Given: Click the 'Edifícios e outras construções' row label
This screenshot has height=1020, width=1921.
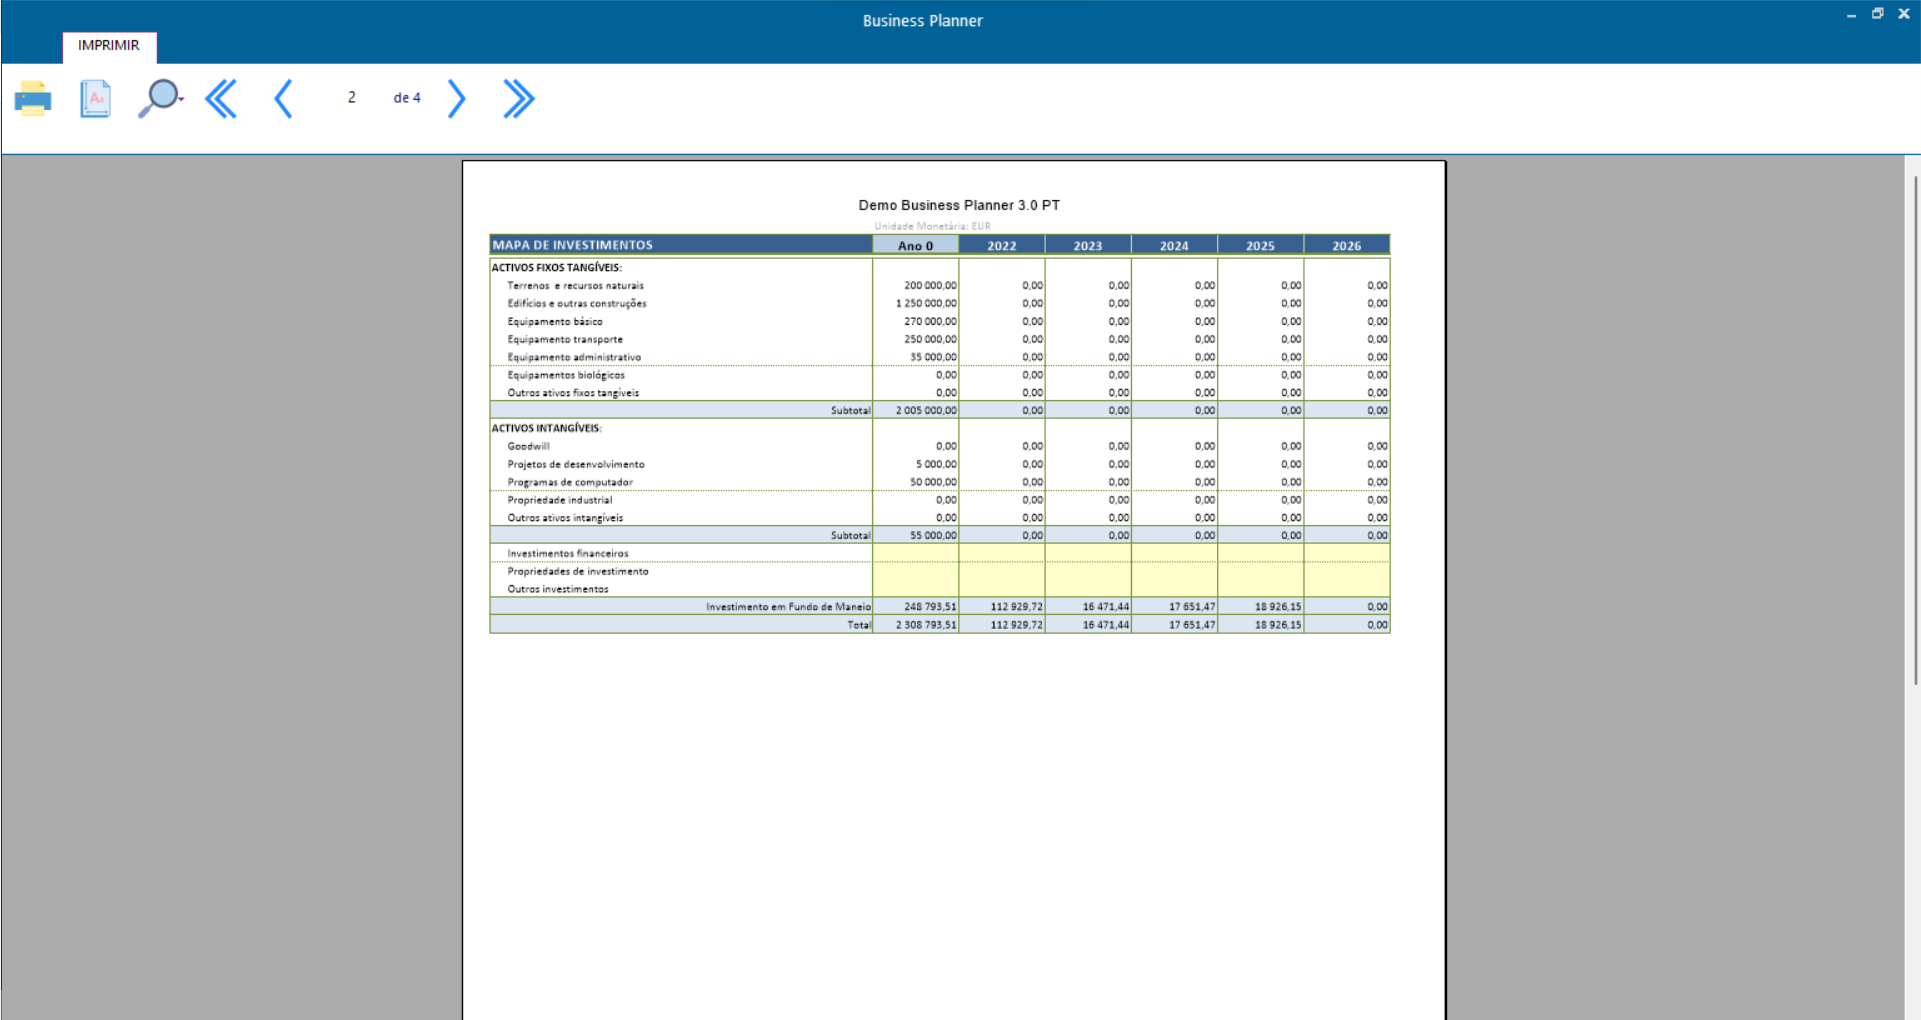Looking at the screenshot, I should [x=577, y=304].
